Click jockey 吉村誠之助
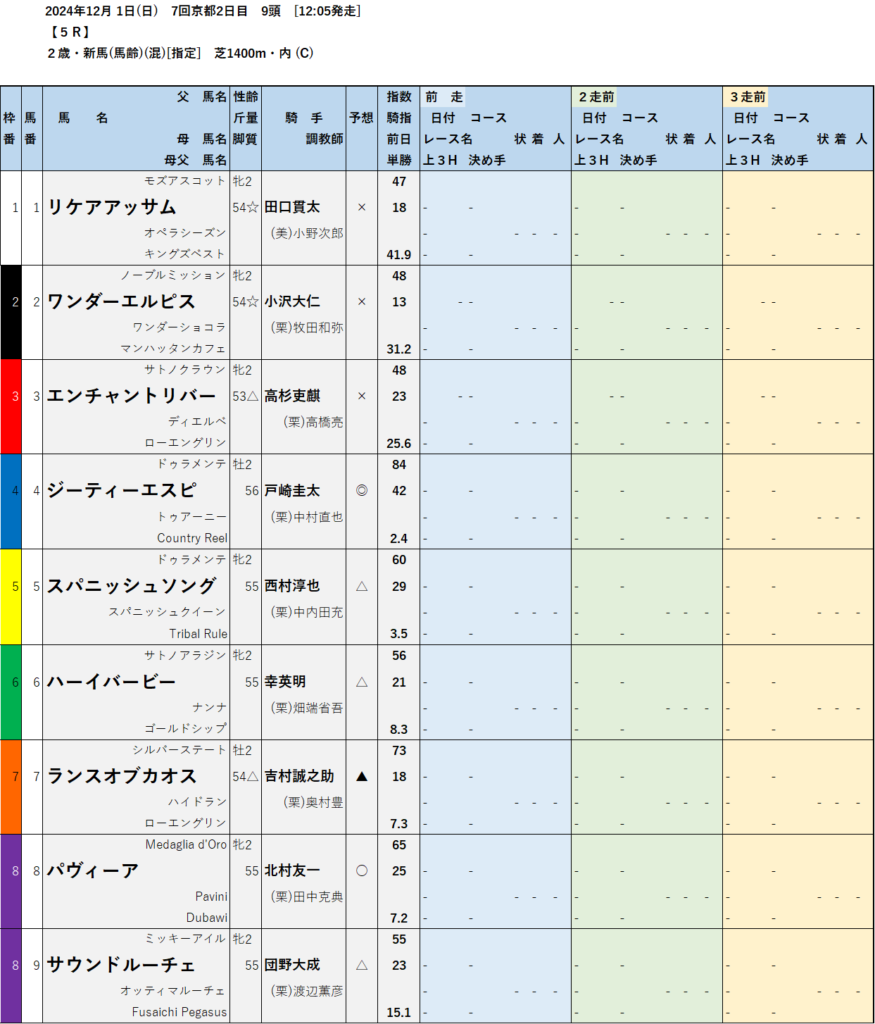The width and height of the screenshot is (875, 1024). coord(299,776)
